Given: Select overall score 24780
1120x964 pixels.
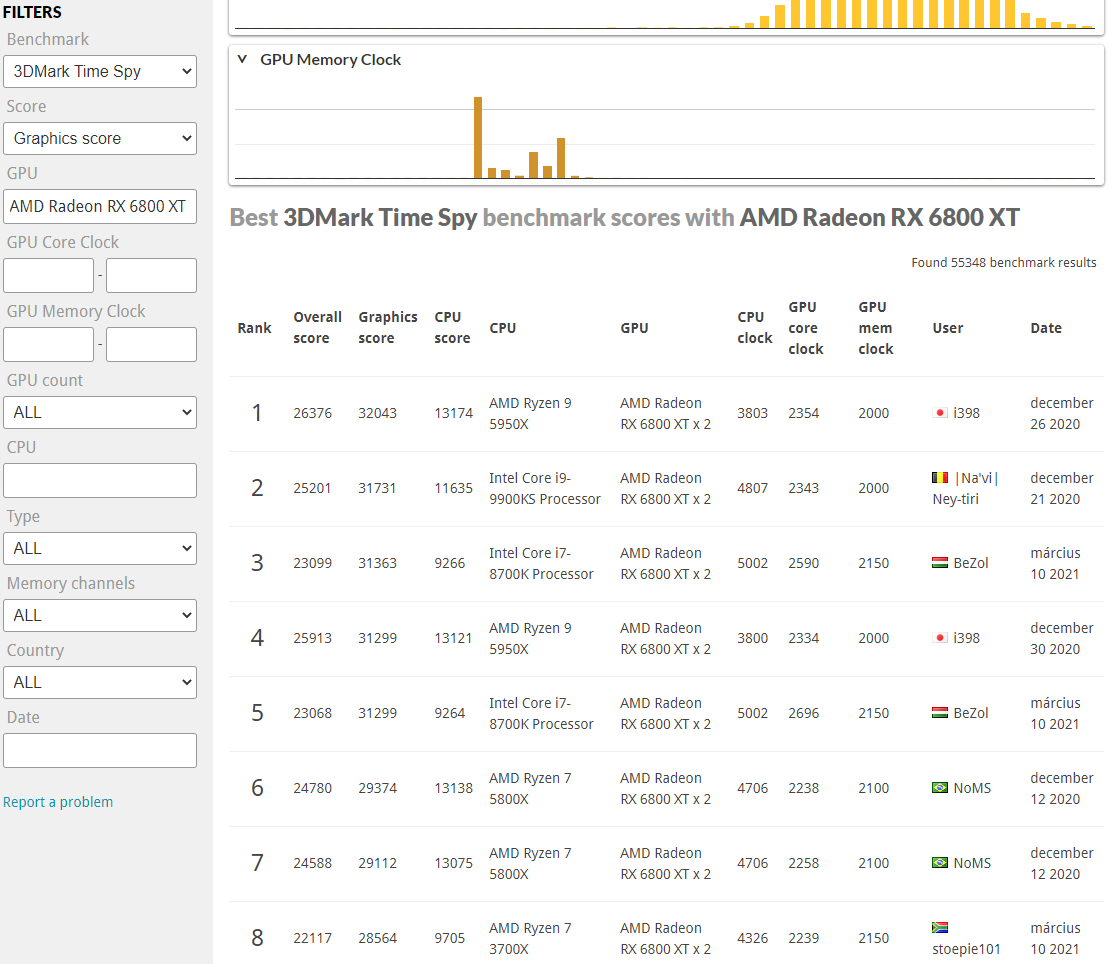Looking at the screenshot, I should (x=313, y=788).
